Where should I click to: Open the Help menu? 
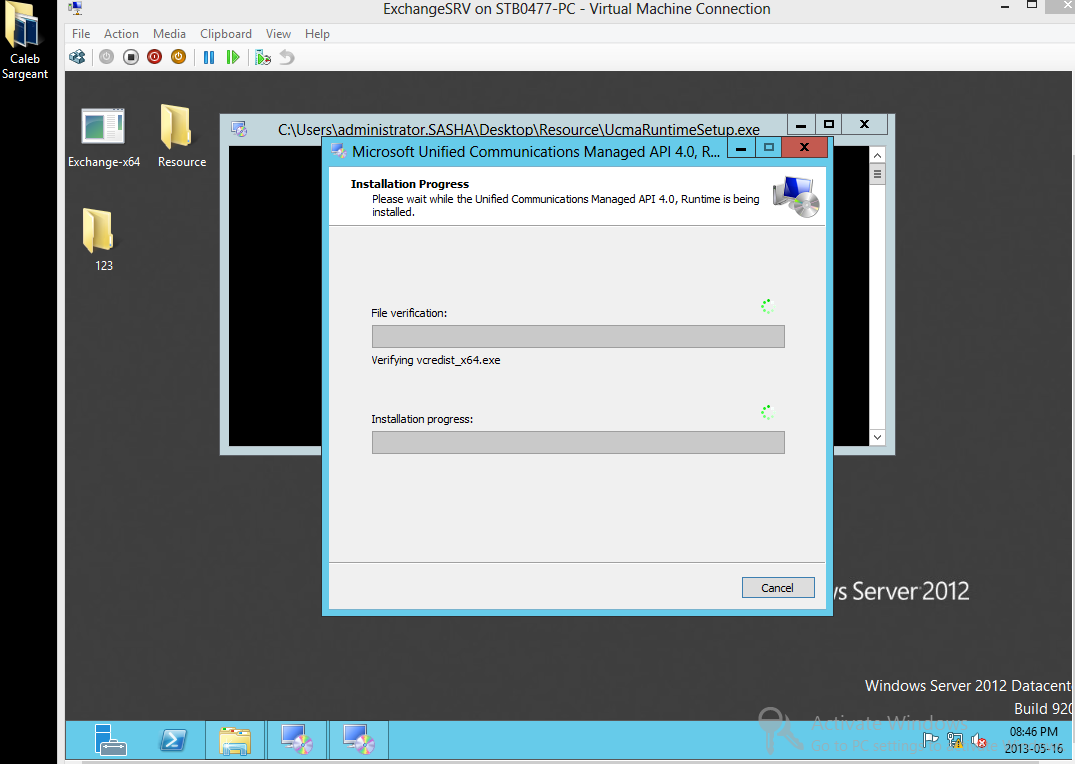pos(317,34)
